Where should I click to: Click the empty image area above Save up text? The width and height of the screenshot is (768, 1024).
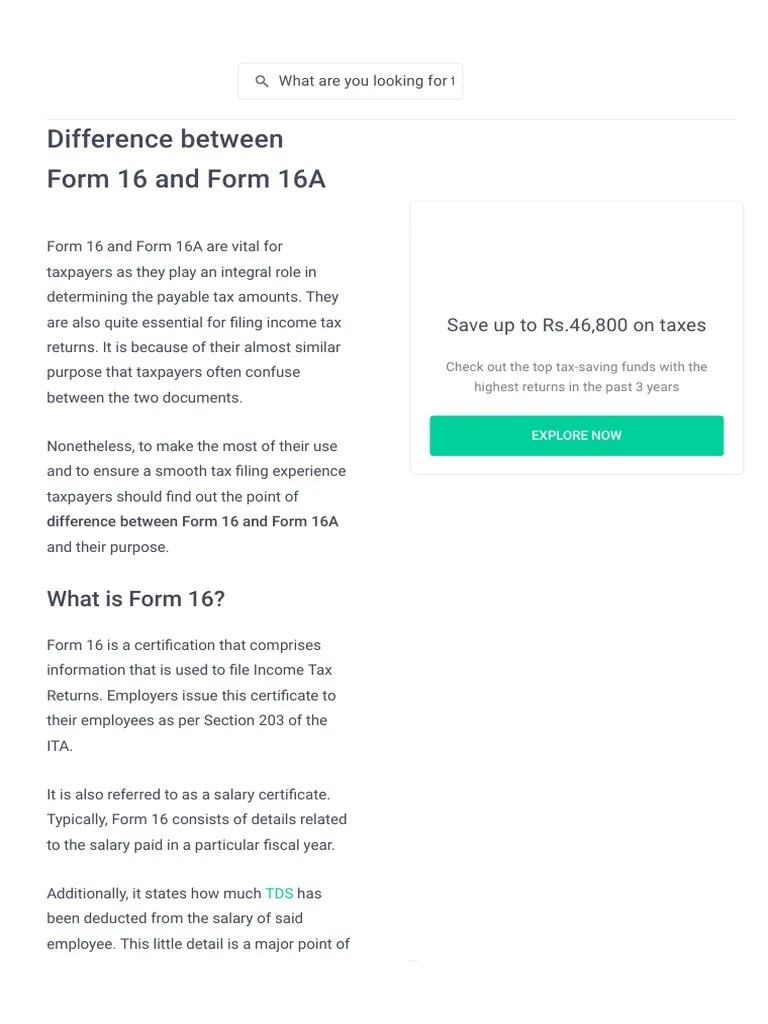576,255
